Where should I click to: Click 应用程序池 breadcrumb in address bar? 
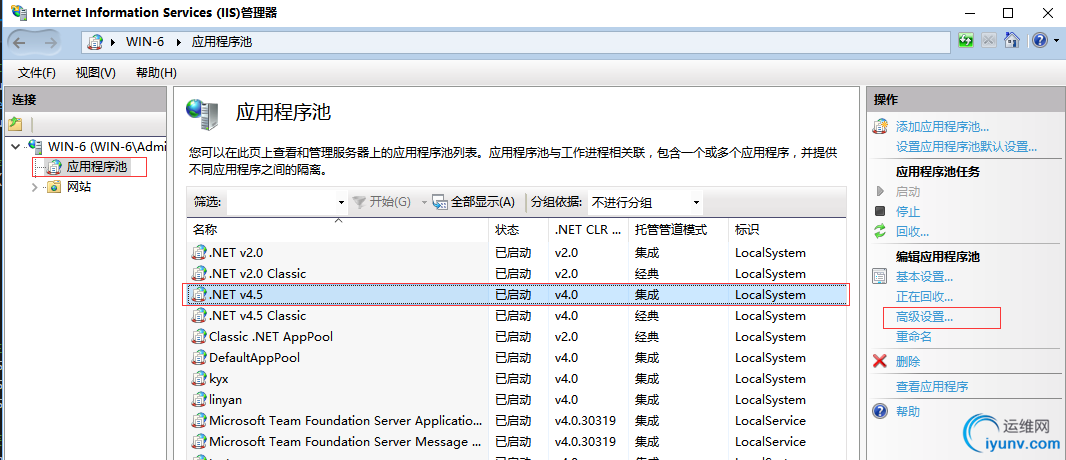pos(222,41)
